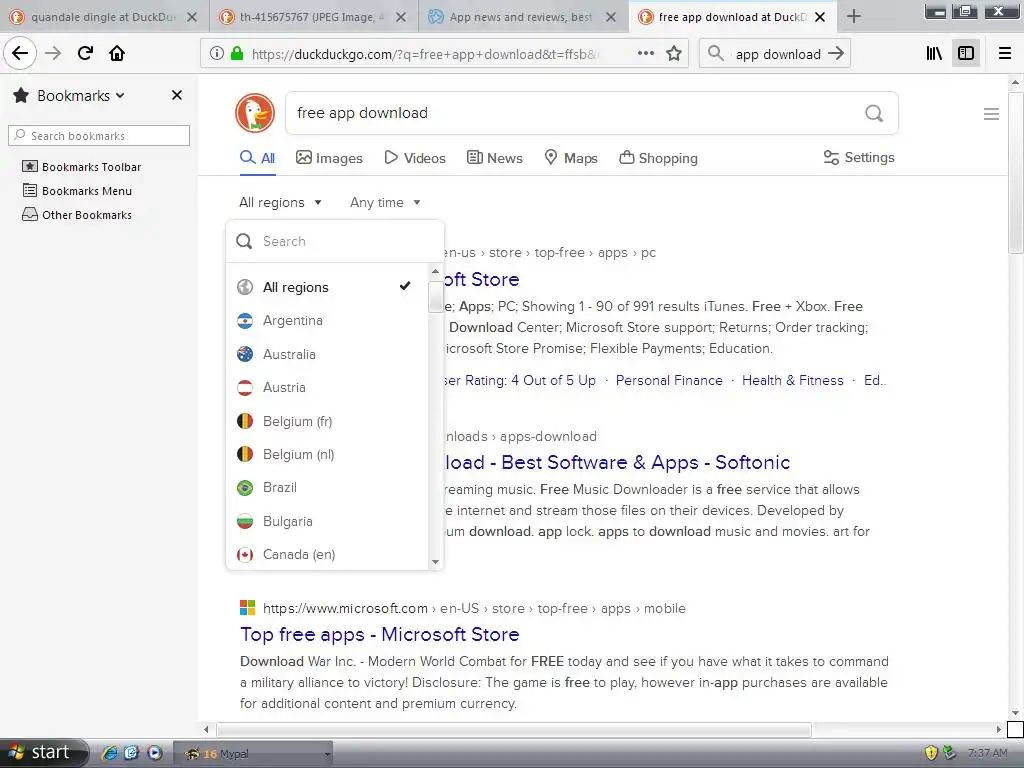Image resolution: width=1024 pixels, height=768 pixels.
Task: Open the Health & Fitness sublink
Action: (x=792, y=380)
